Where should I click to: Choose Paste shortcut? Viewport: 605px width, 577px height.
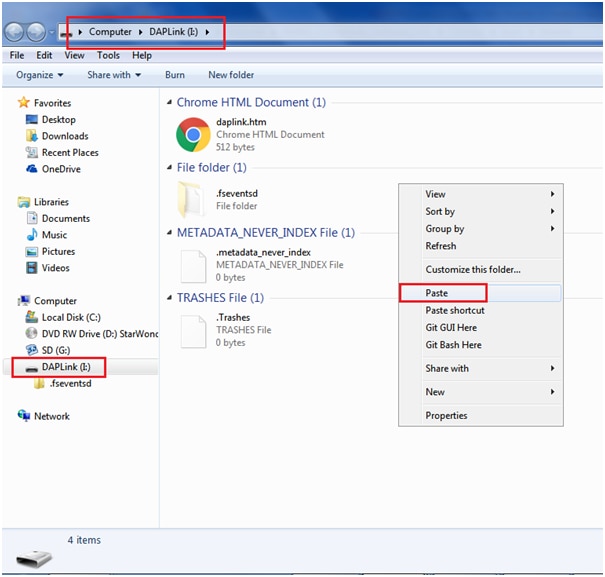[x=481, y=310]
